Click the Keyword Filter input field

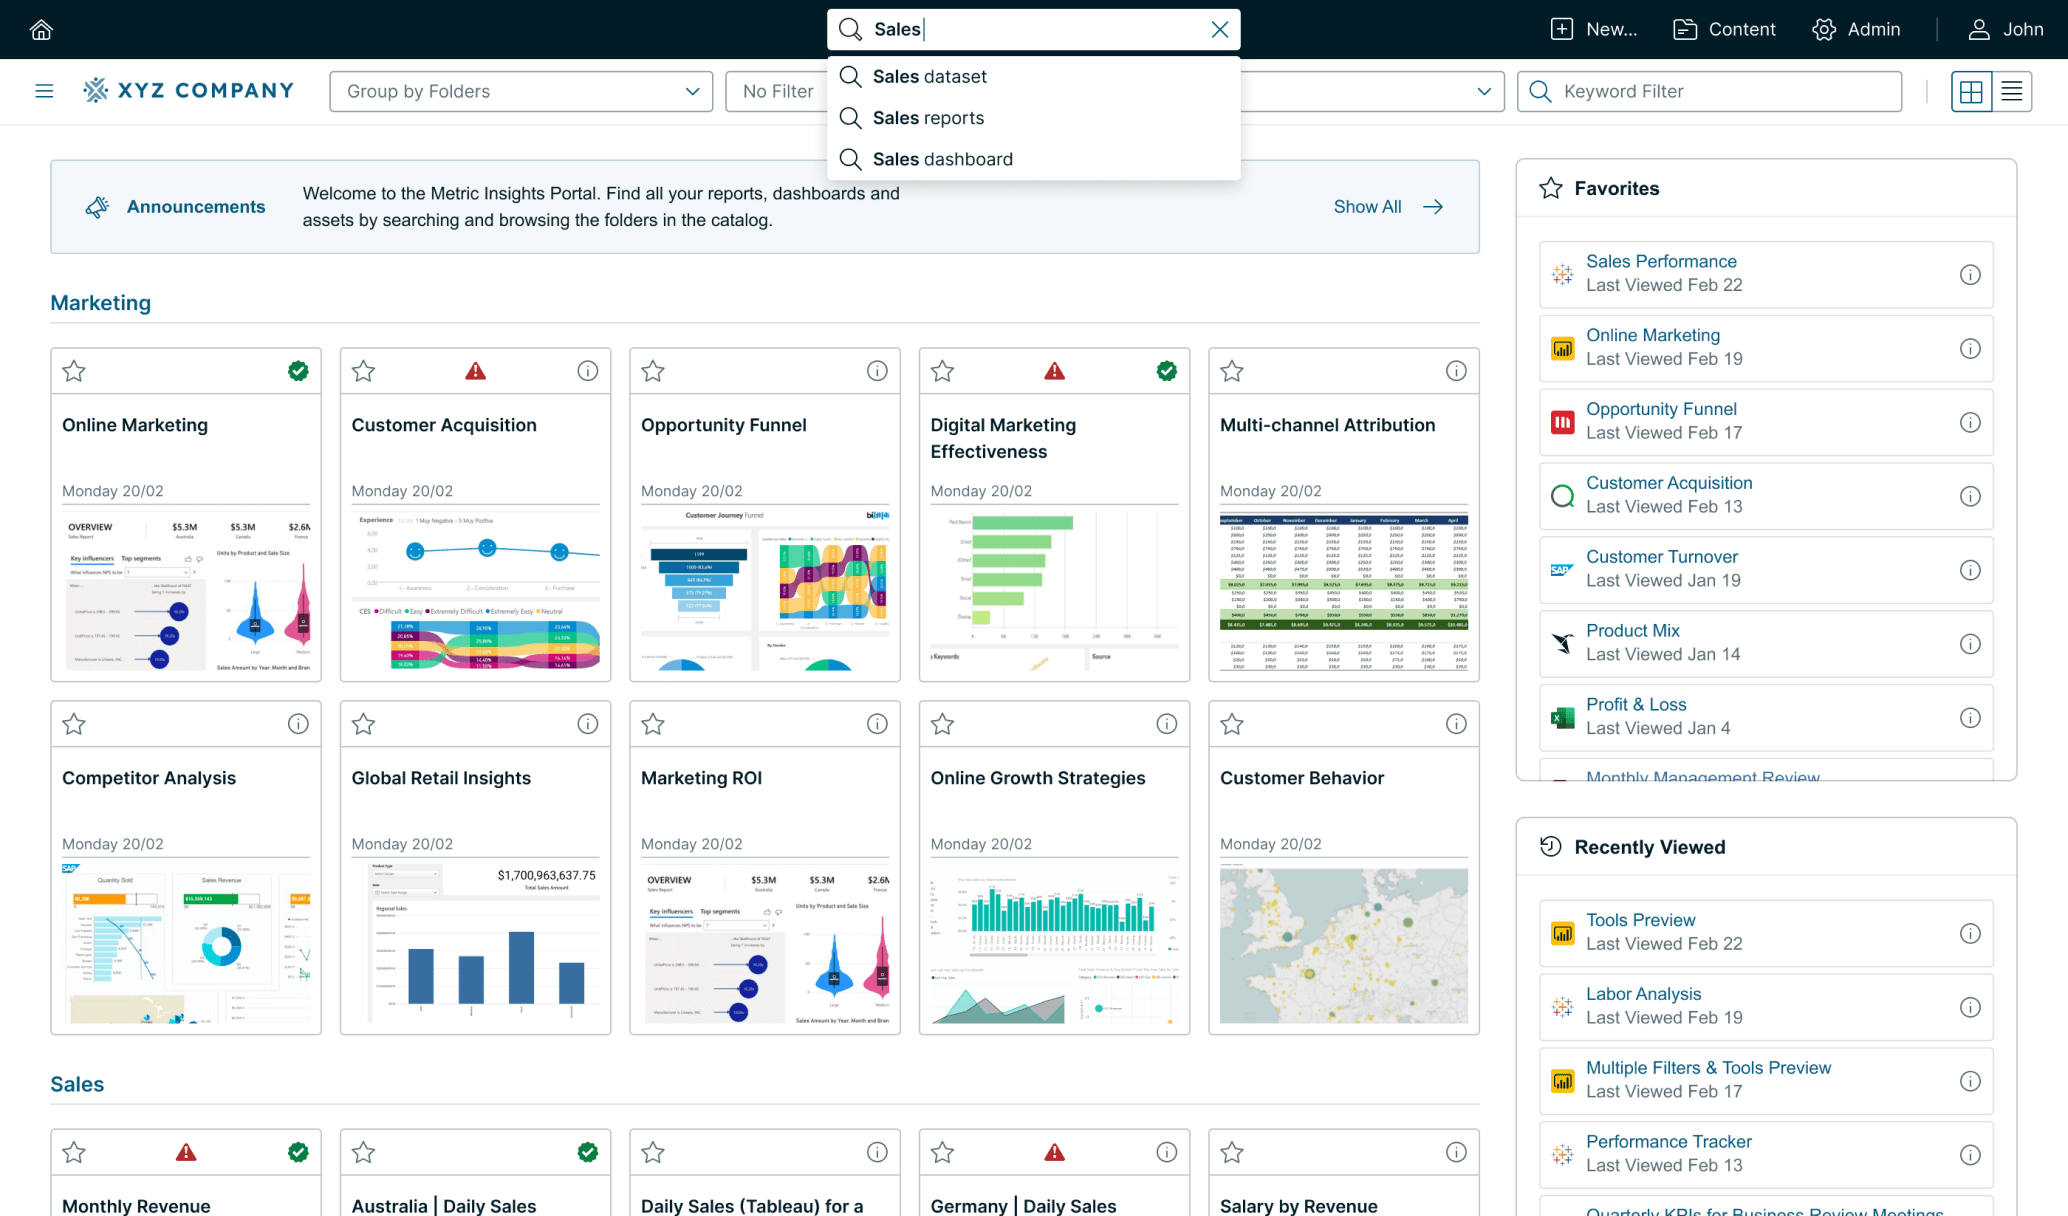click(x=1709, y=91)
